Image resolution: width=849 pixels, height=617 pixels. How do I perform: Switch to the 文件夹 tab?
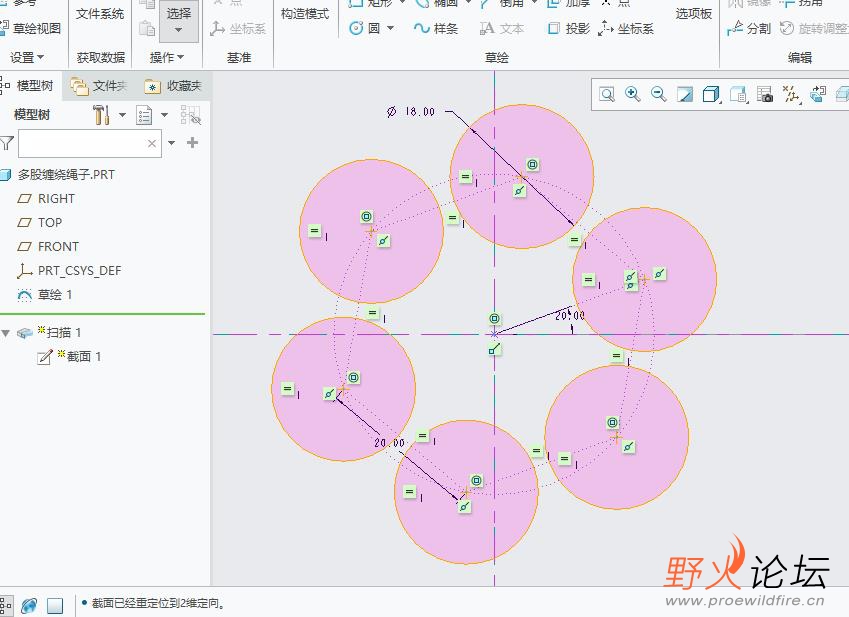pyautogui.click(x=99, y=86)
